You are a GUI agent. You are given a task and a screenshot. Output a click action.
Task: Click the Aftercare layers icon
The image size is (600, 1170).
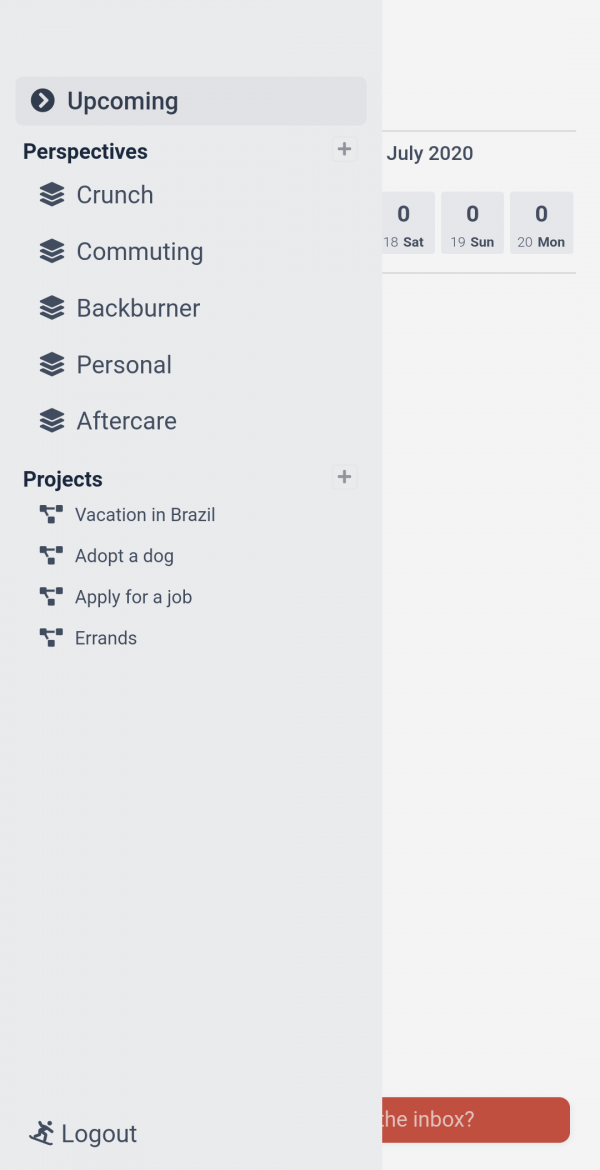pyautogui.click(x=52, y=421)
